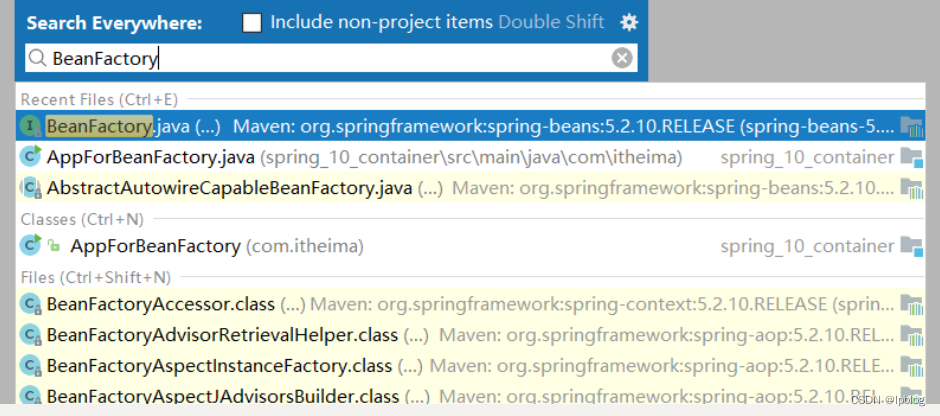Select AppForBeanFactory (com.itheima) class result

pos(470,246)
